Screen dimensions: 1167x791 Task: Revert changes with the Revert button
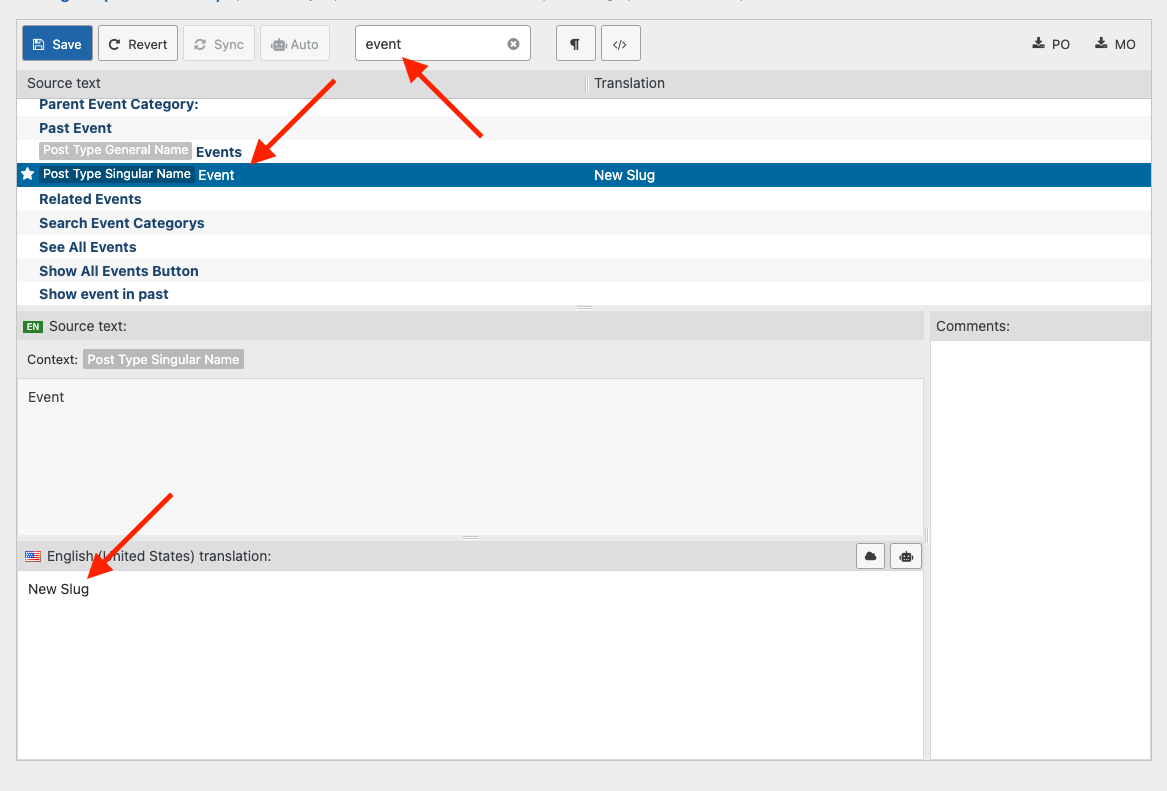point(138,44)
